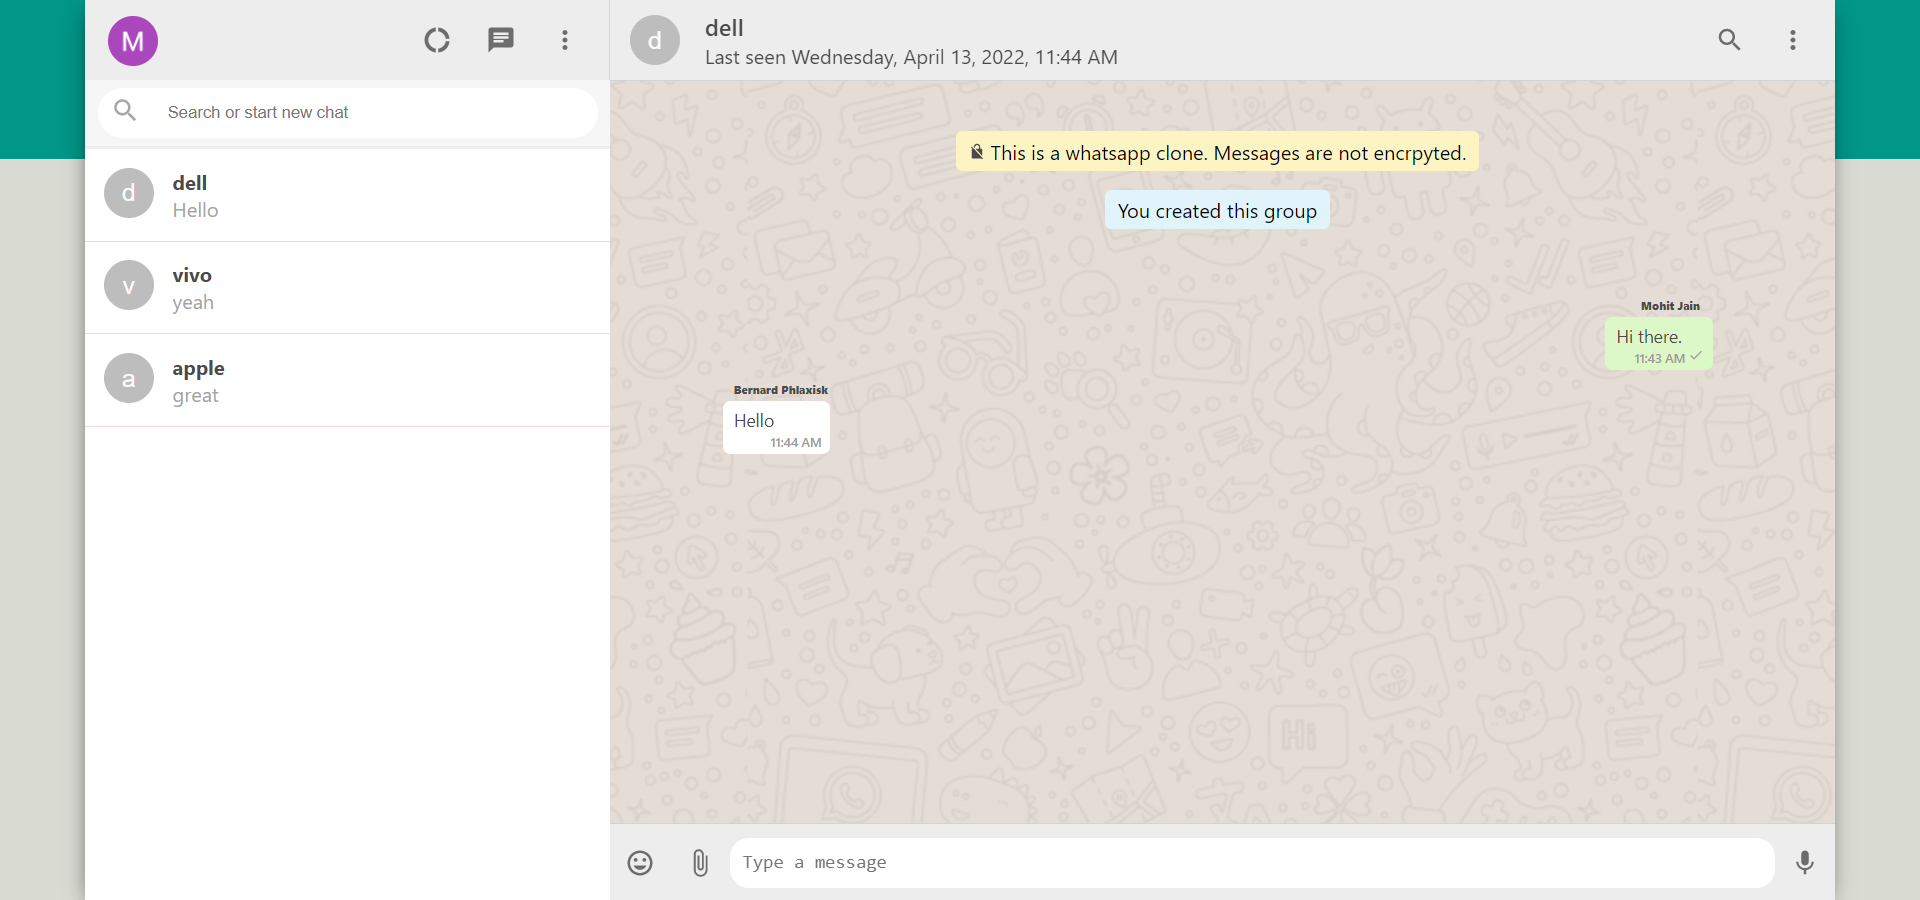Image resolution: width=1920 pixels, height=900 pixels.
Task: Click vivo's avatar thumbnail in the sidebar
Action: 128,285
